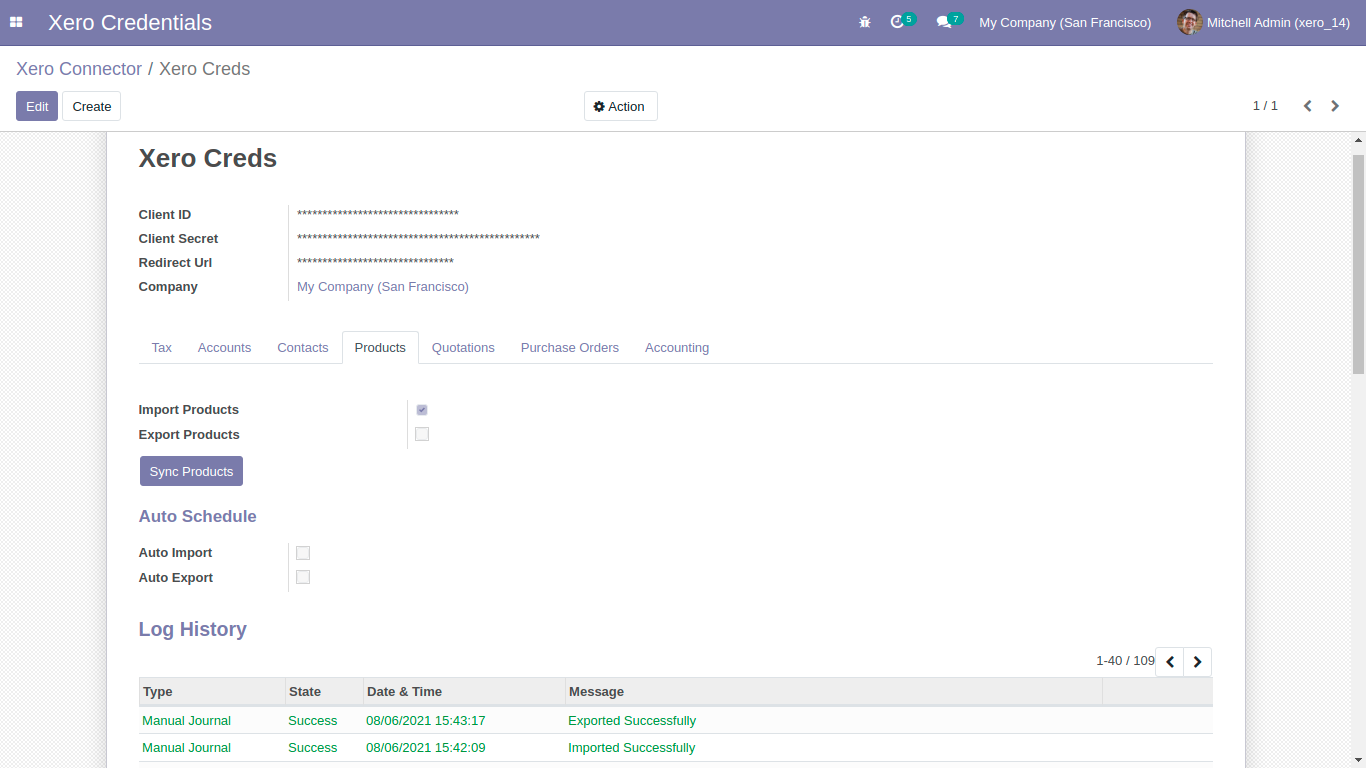This screenshot has width=1366, height=768.
Task: Switch to the Accounting tab
Action: tap(677, 347)
